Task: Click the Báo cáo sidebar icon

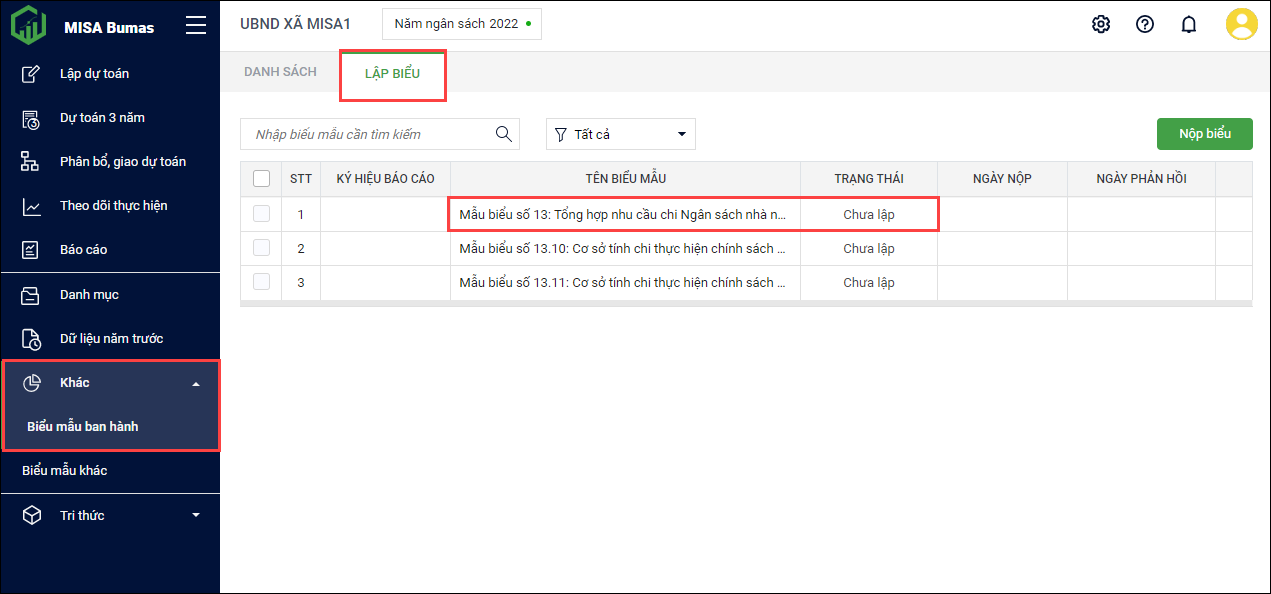Action: click(31, 249)
